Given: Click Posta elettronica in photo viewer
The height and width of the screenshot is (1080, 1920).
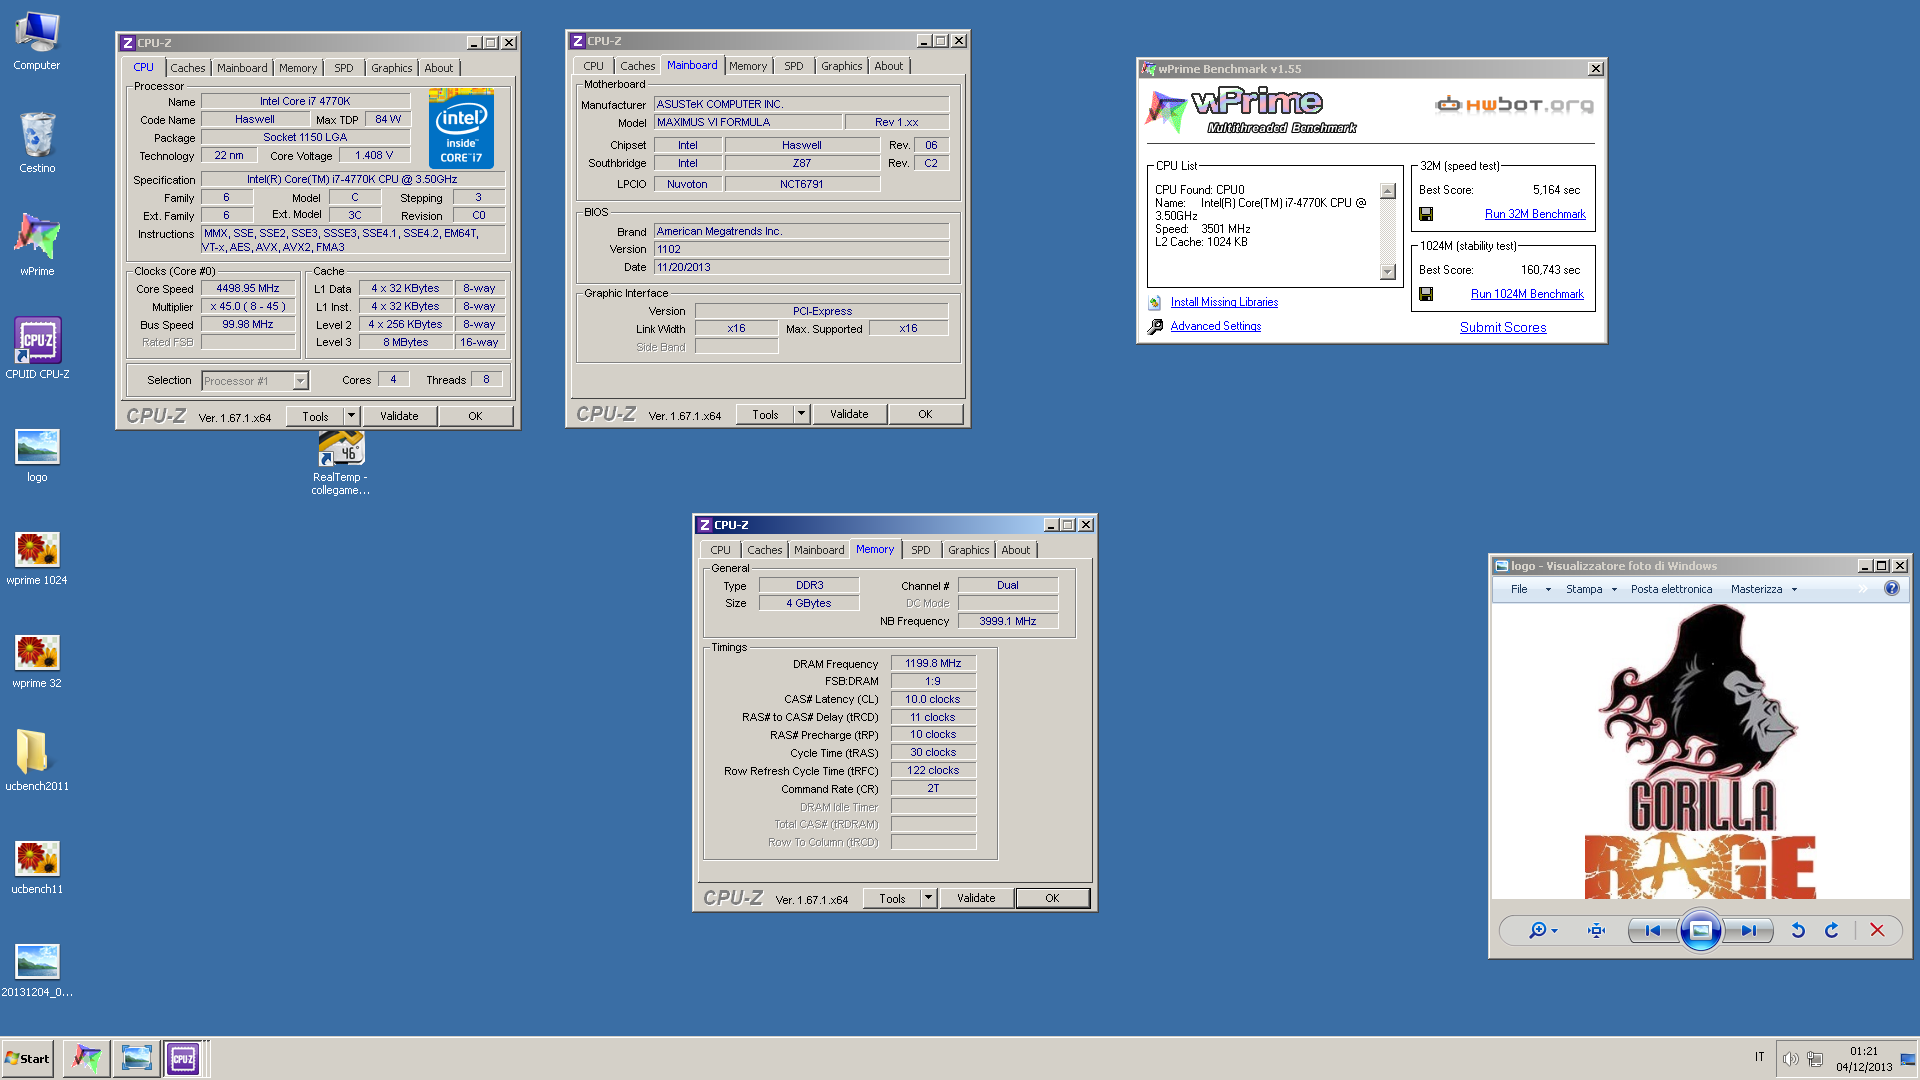Looking at the screenshot, I should pos(1671,589).
